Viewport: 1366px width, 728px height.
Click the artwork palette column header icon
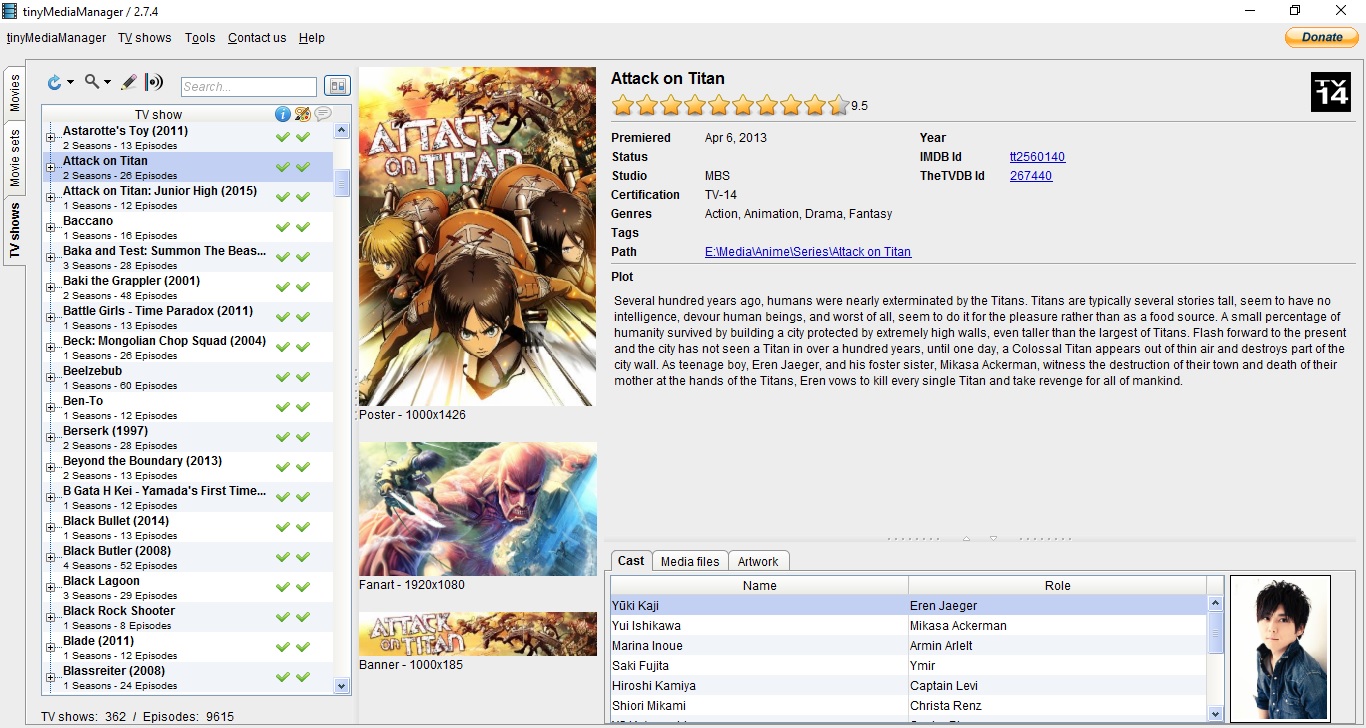(x=302, y=114)
